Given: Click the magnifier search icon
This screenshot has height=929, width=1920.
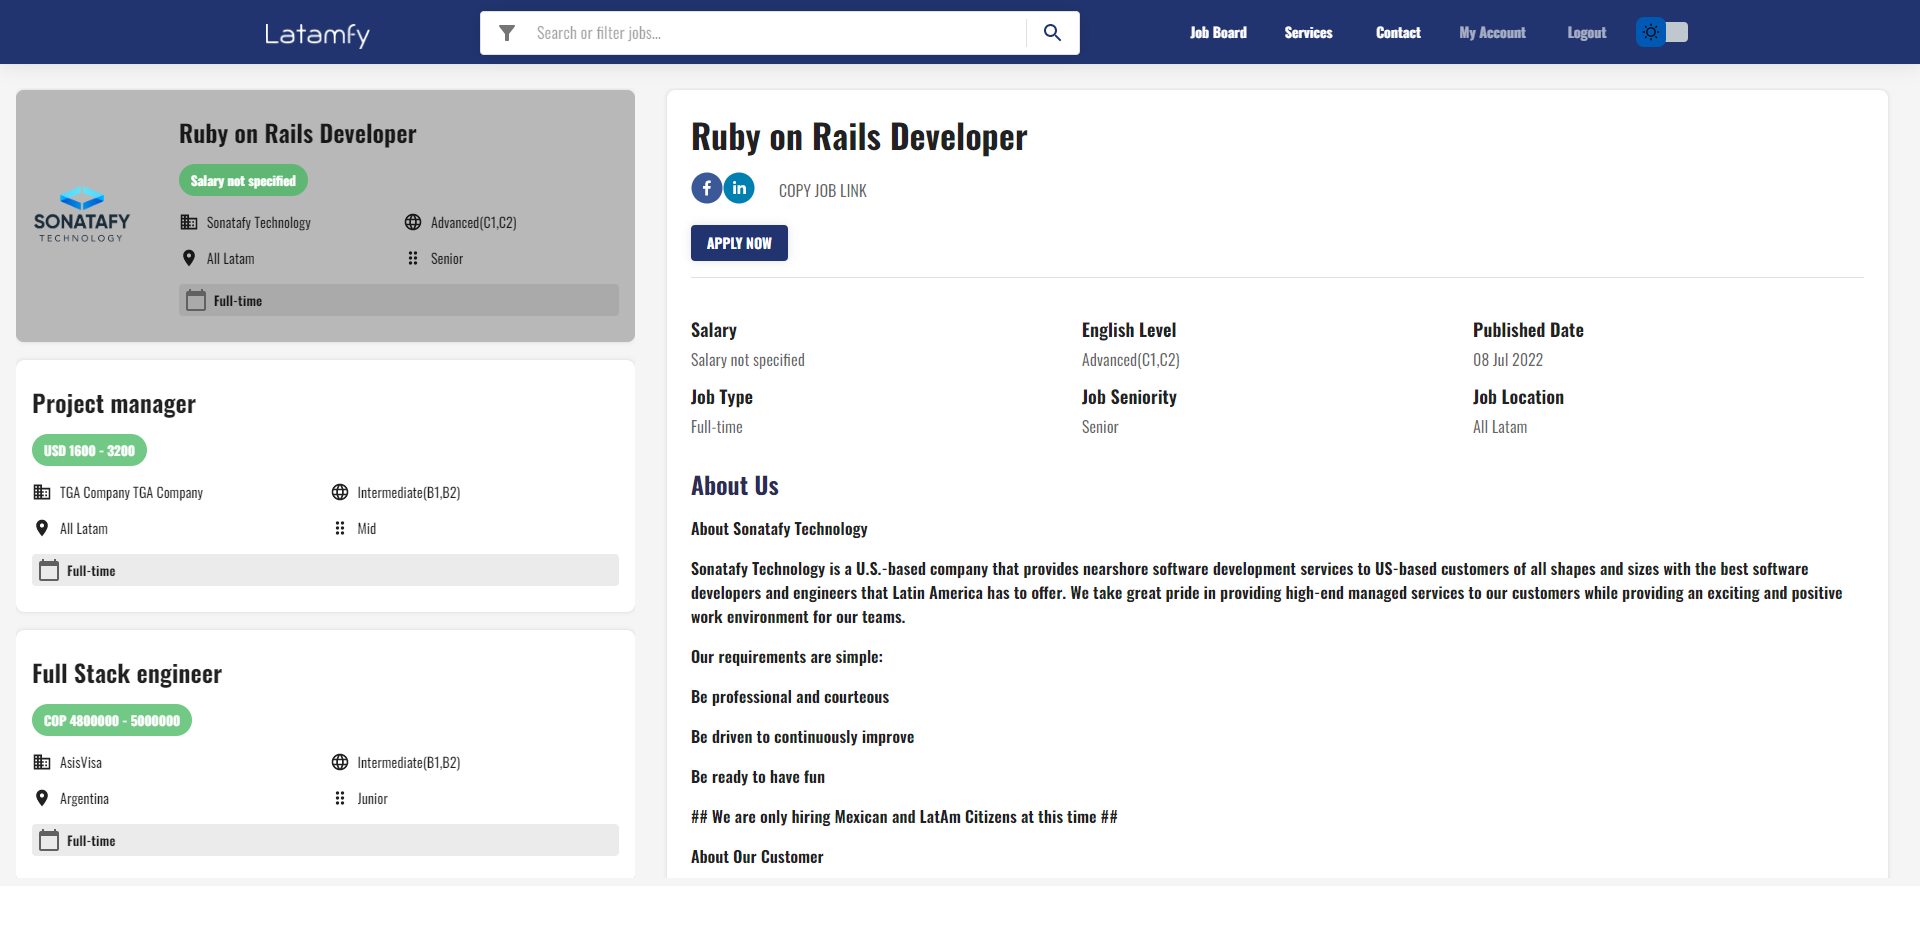Looking at the screenshot, I should pos(1052,33).
